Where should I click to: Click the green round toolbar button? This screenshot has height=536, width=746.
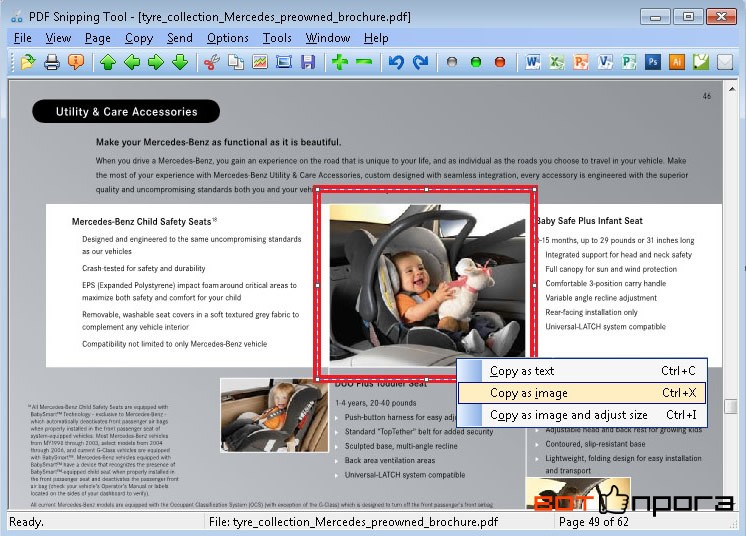pyautogui.click(x=476, y=62)
